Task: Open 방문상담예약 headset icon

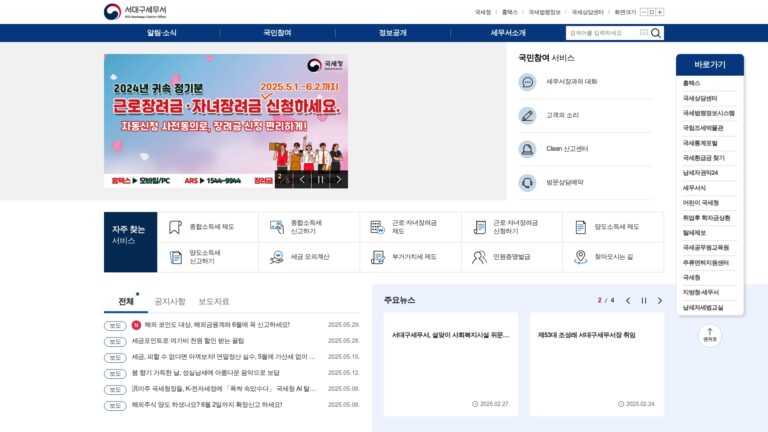Action: pos(528,183)
